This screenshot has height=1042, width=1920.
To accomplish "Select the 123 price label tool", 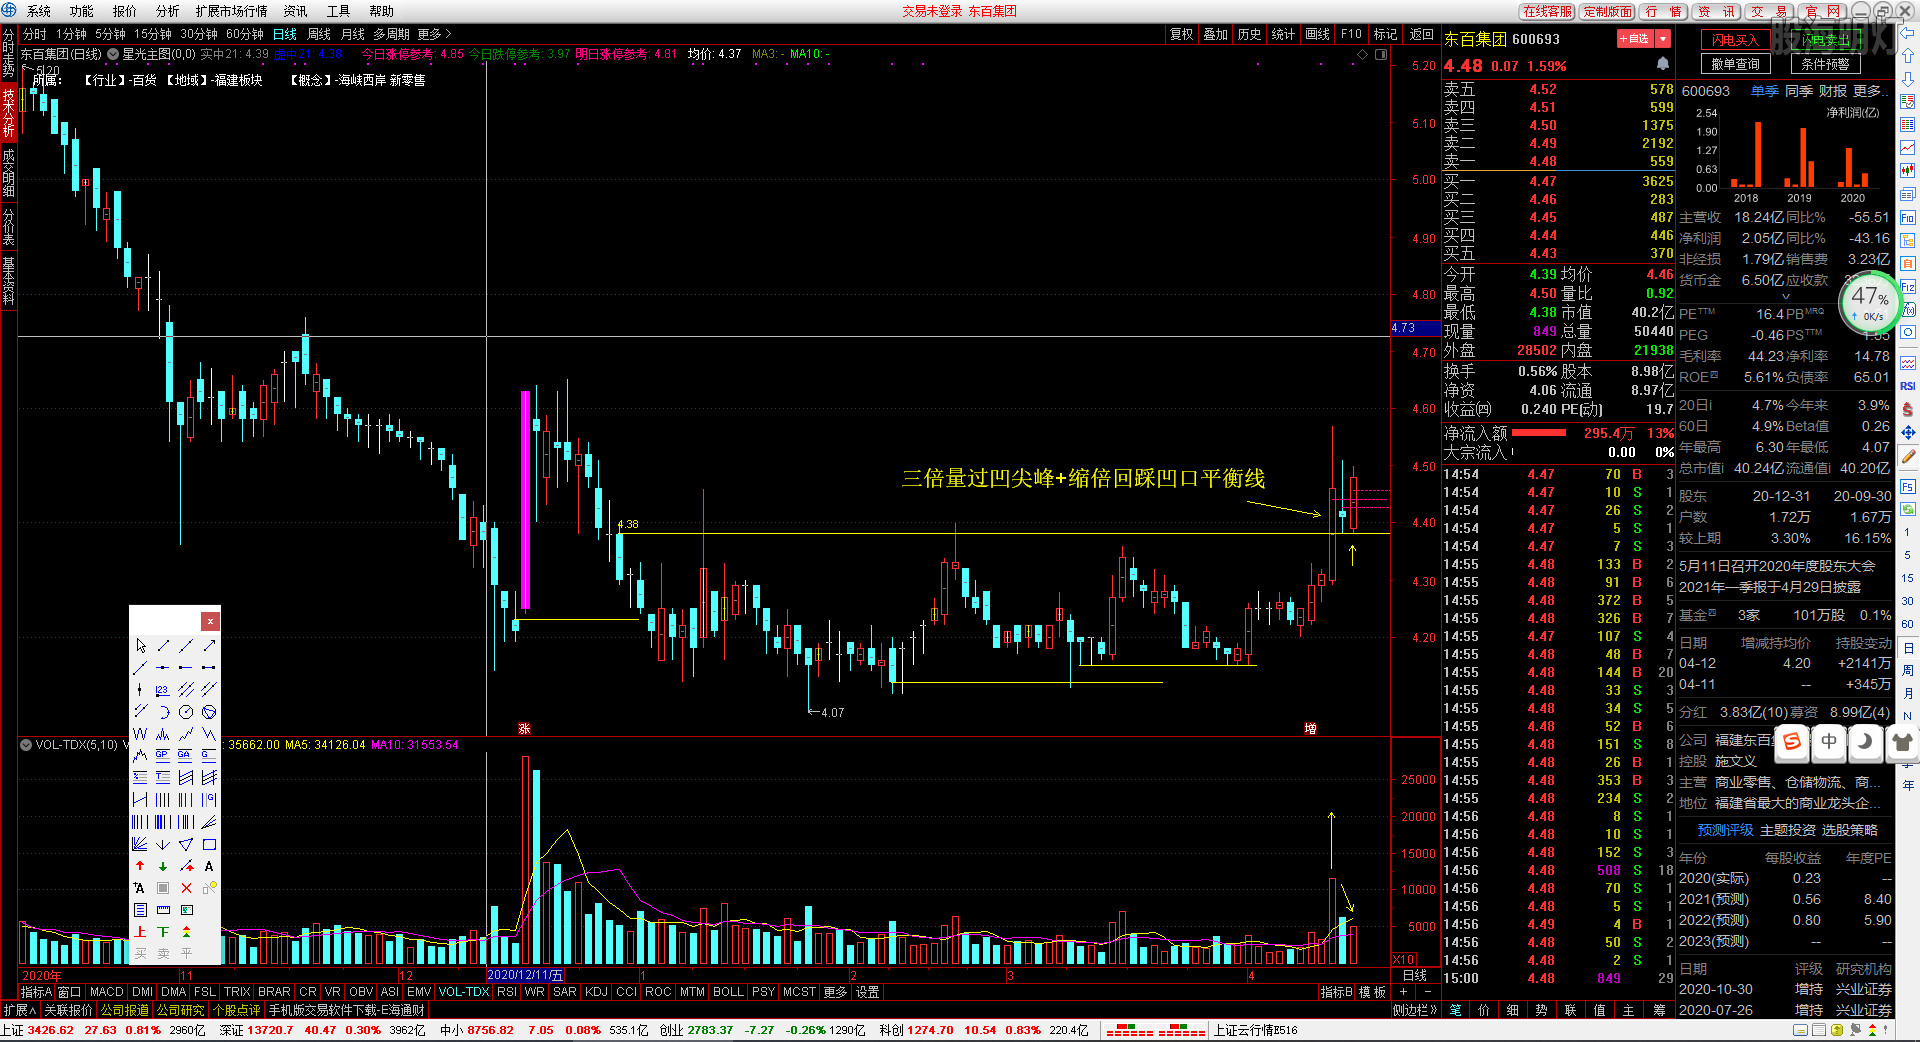I will [x=163, y=690].
